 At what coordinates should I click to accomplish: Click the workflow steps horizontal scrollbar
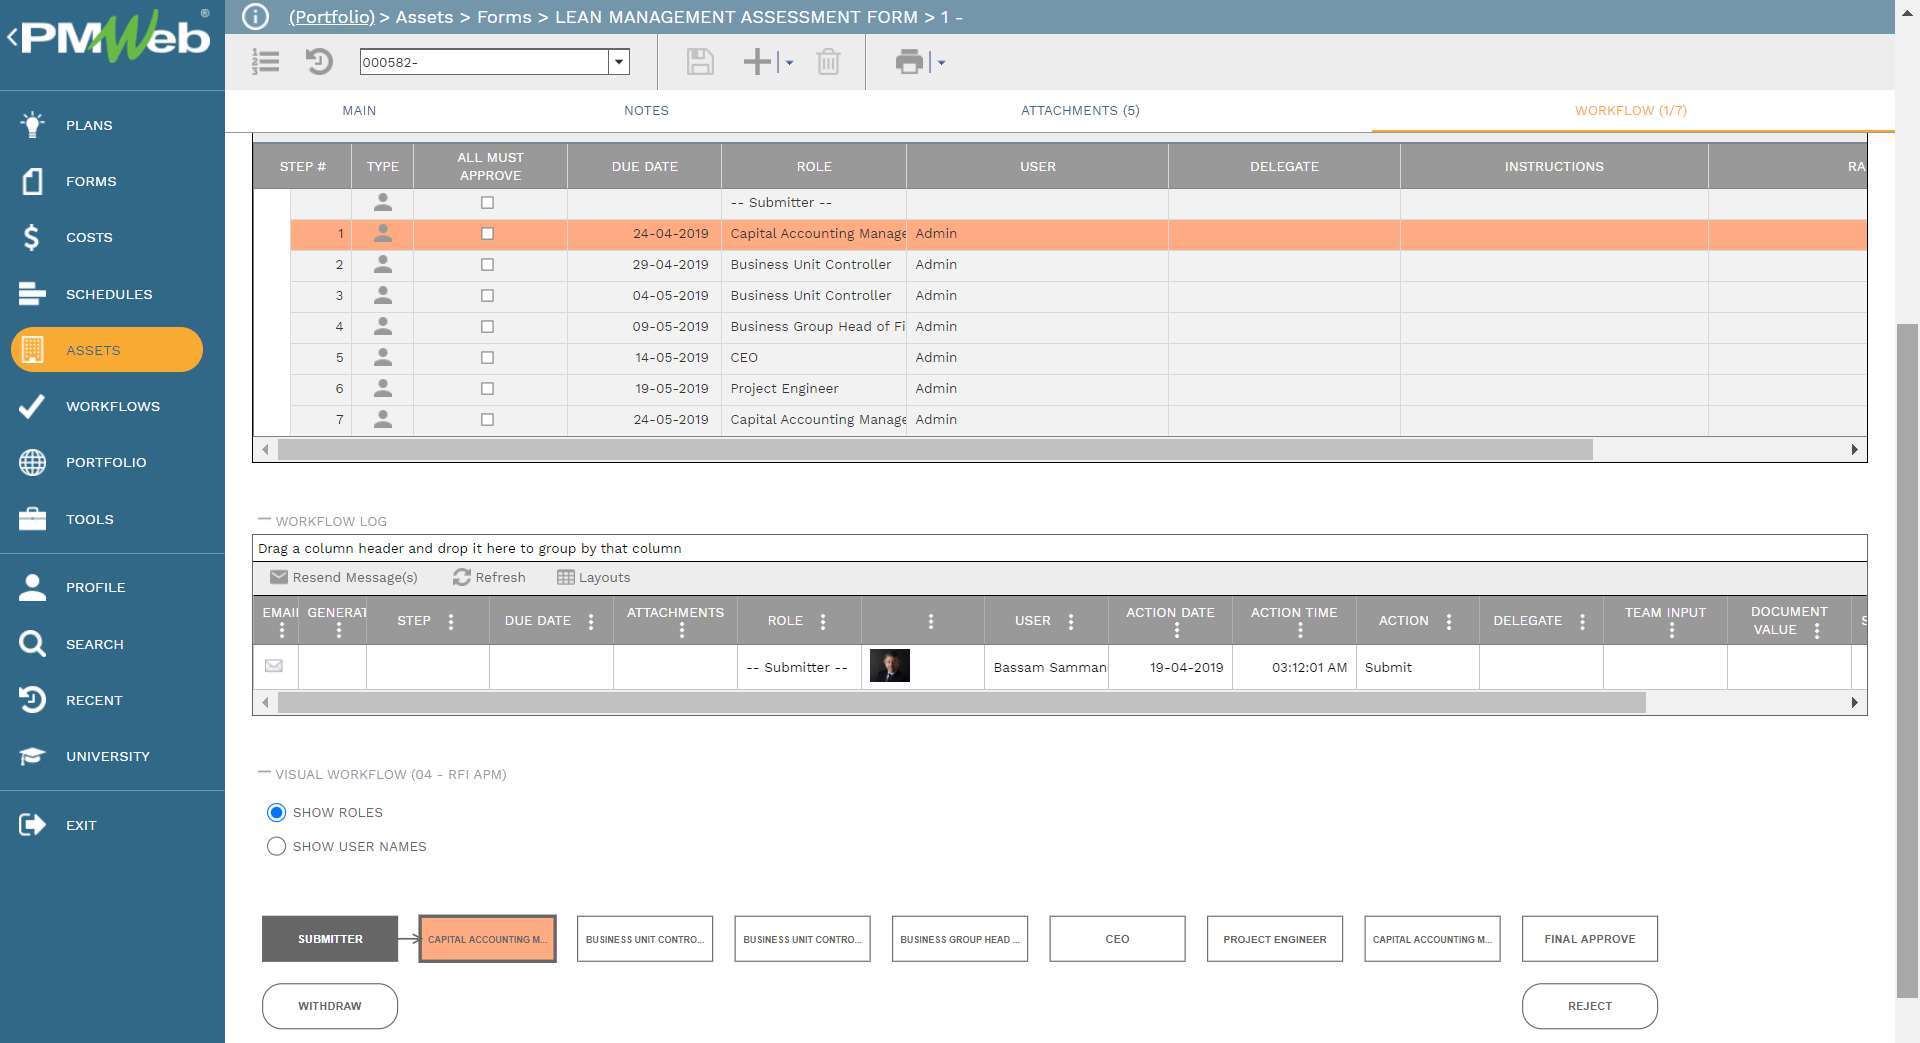(x=934, y=450)
